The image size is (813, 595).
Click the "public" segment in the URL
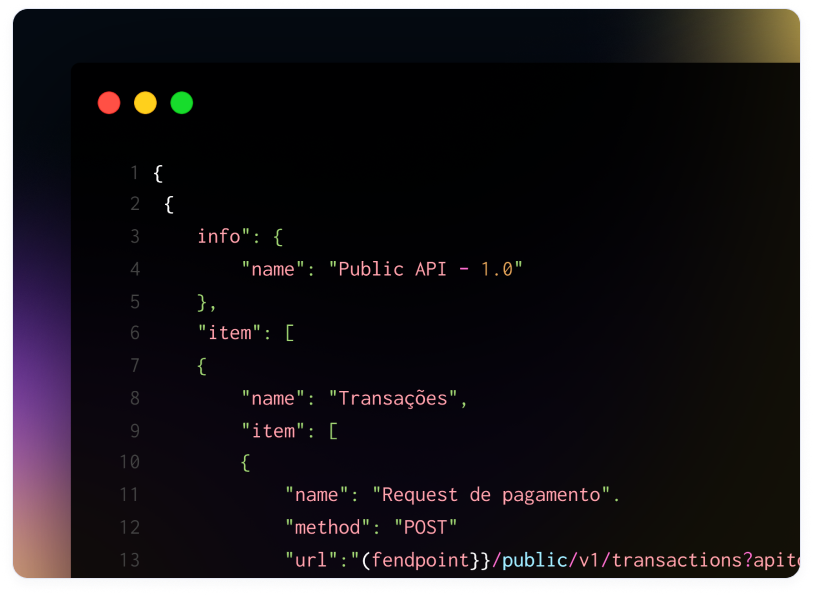[530, 560]
